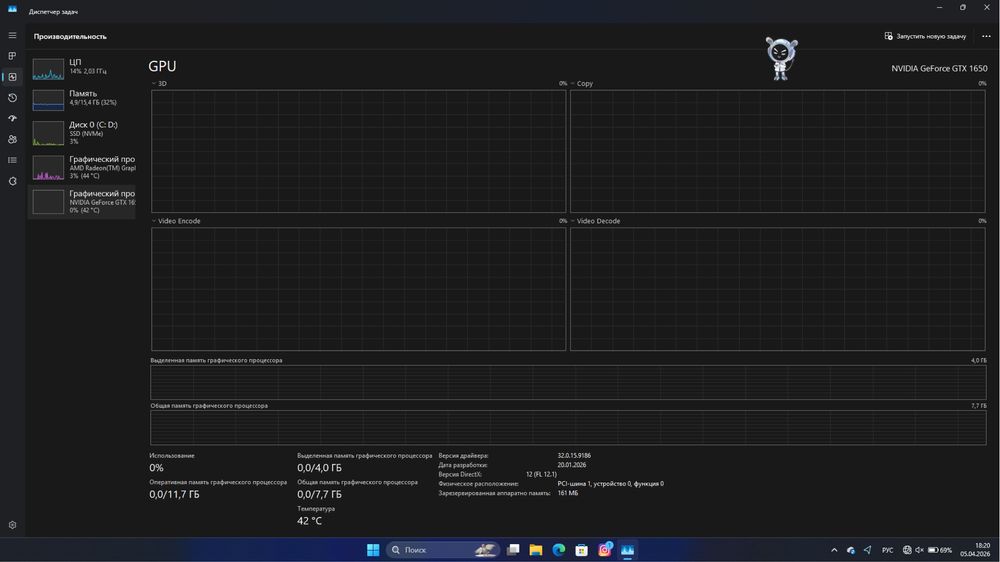Click the 0,0/4,0 ГБ dedicated memory value
Viewport: 1000px width, 562px height.
pyautogui.click(x=319, y=468)
